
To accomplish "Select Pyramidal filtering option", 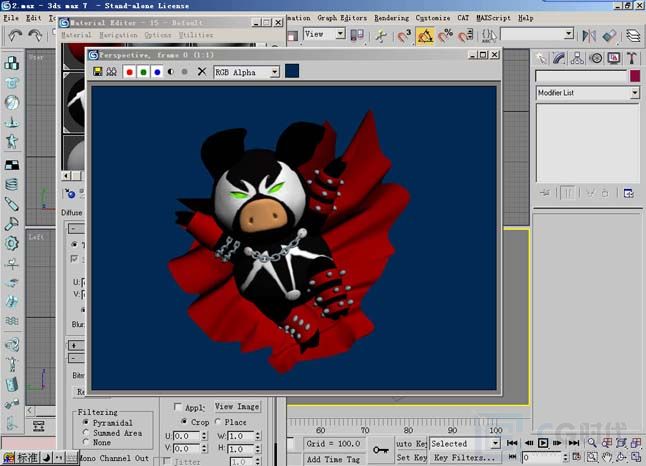I will point(86,422).
